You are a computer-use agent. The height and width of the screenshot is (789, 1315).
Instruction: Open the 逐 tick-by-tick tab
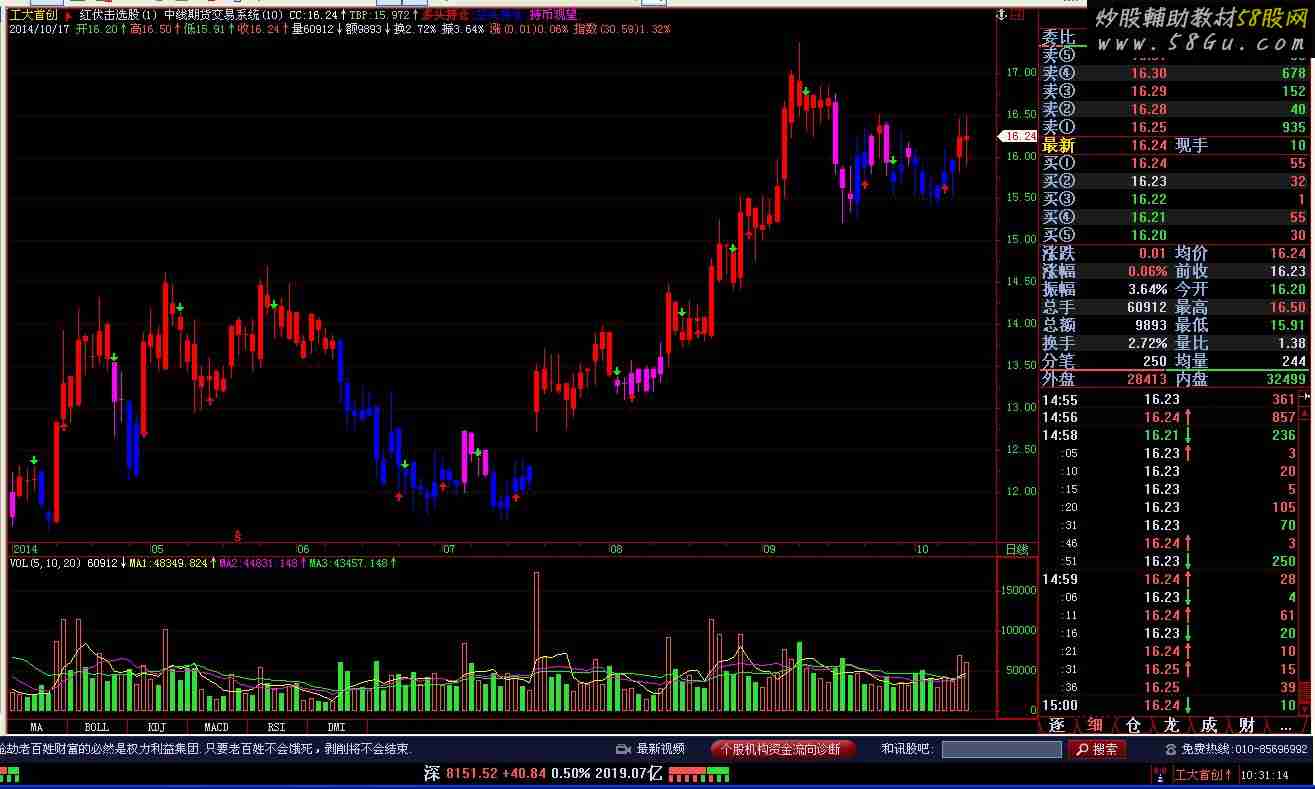pyautogui.click(x=1057, y=725)
